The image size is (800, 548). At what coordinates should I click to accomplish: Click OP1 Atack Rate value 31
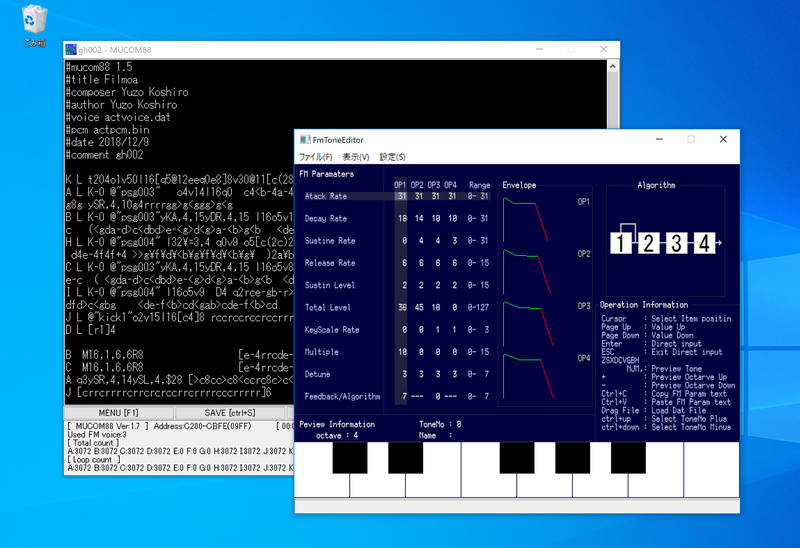point(402,196)
